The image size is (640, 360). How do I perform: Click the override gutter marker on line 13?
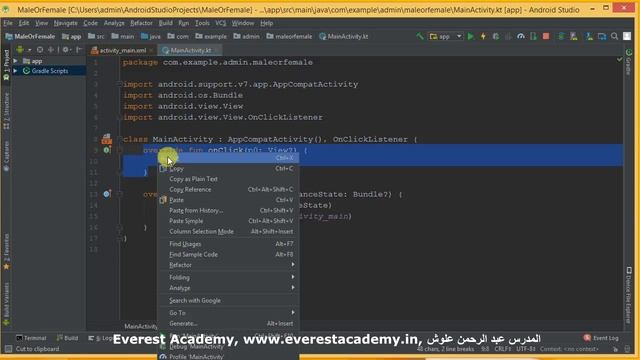107,194
